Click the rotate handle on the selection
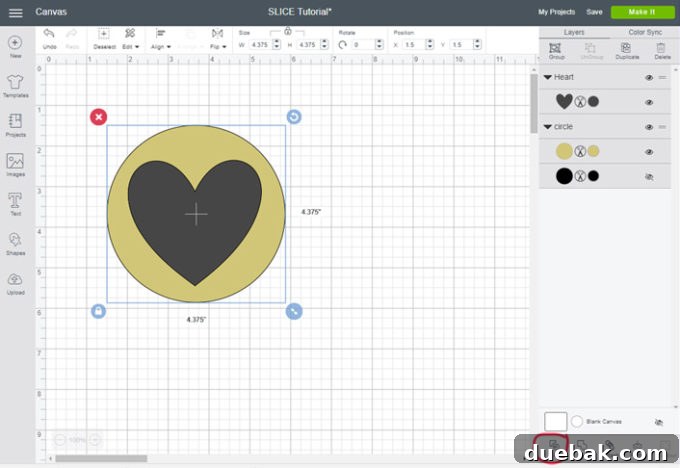This screenshot has width=680, height=468. (x=294, y=117)
